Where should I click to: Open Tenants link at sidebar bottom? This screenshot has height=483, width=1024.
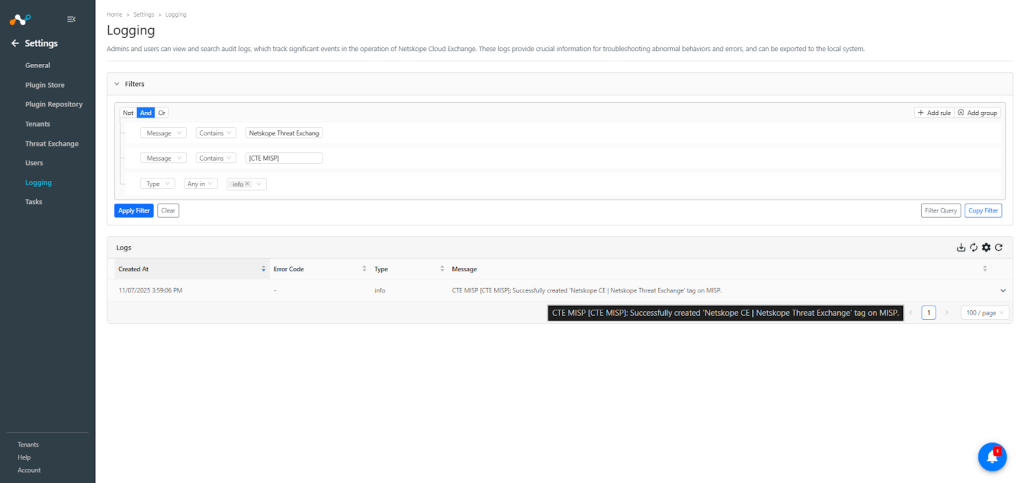pos(28,444)
